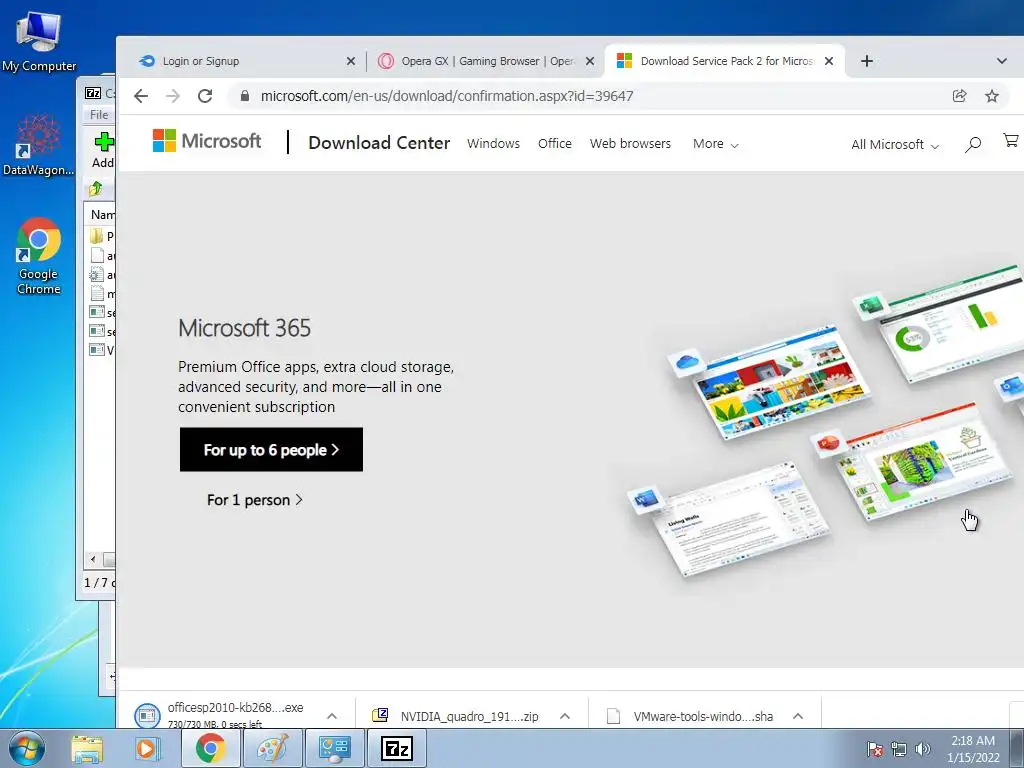
Task: Click the Control Panel taskbar button
Action: 334,748
